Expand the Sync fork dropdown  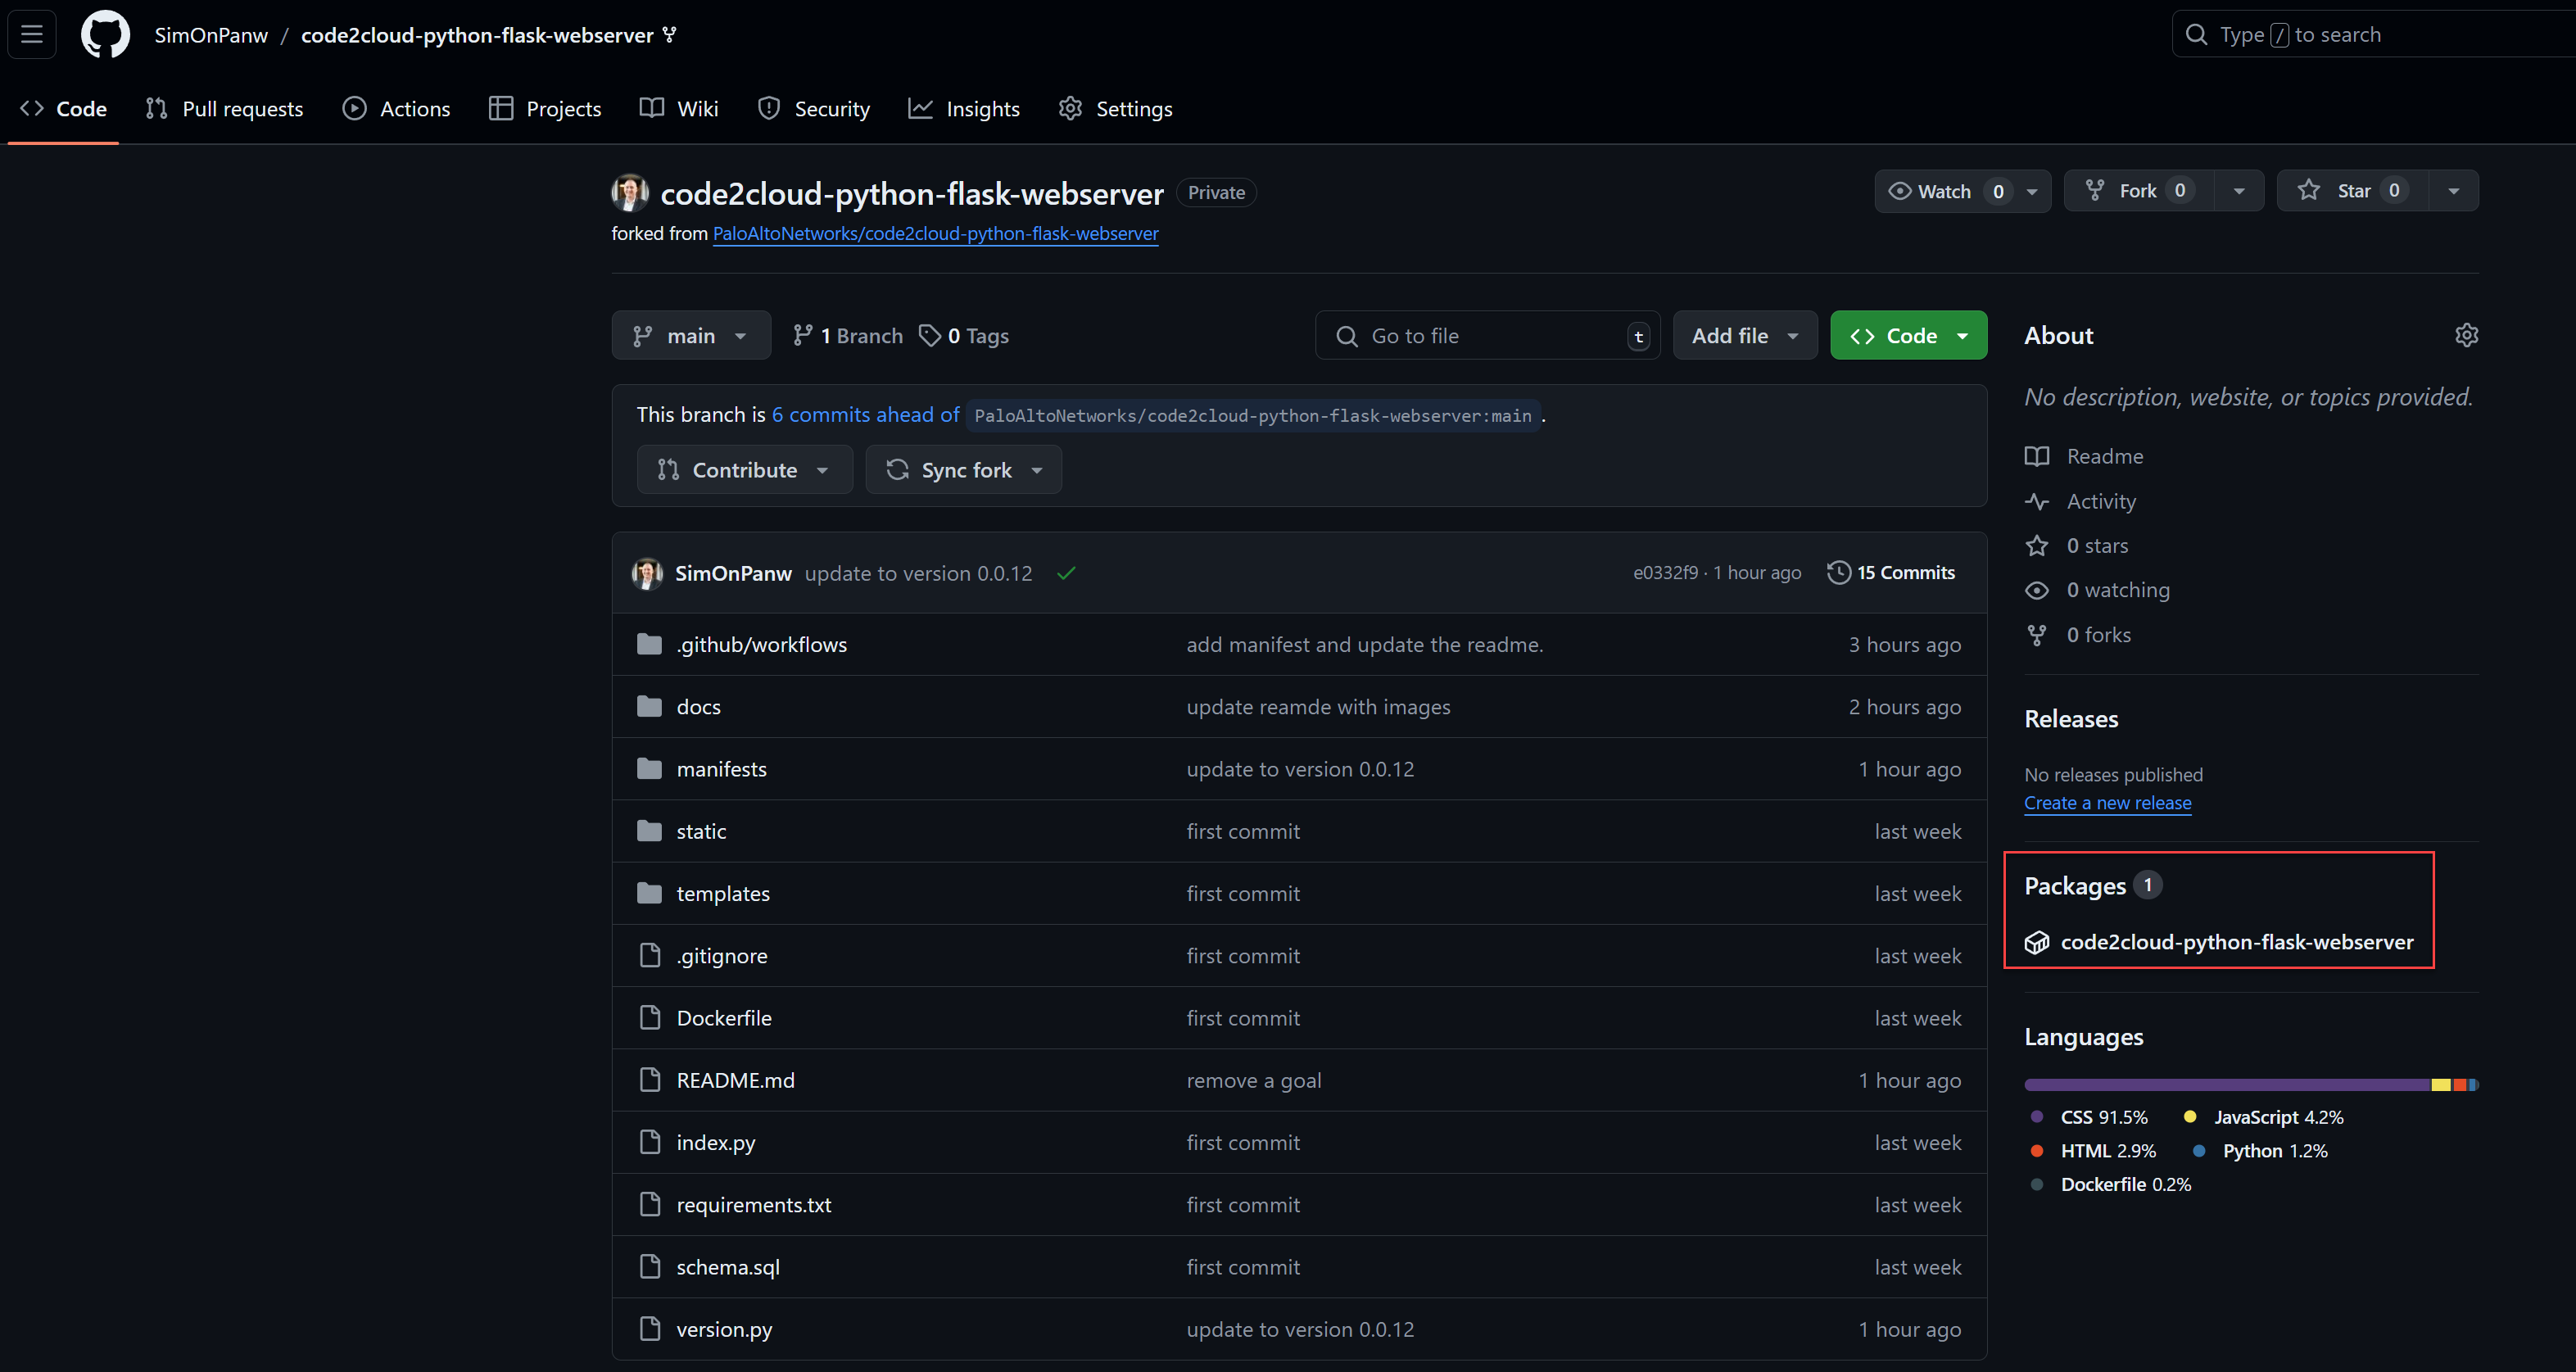click(963, 469)
